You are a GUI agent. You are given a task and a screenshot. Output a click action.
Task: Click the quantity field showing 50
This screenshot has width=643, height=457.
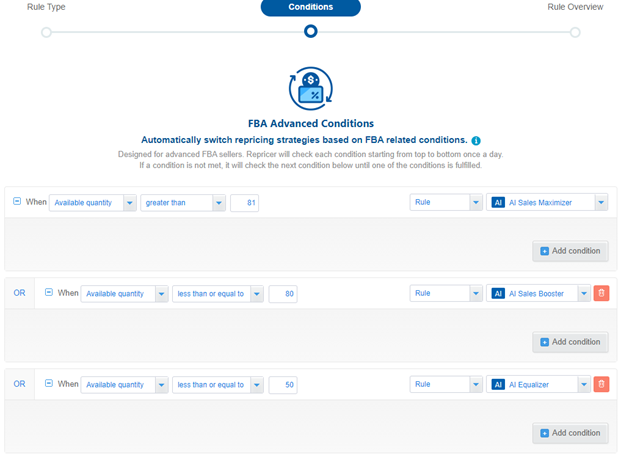[283, 385]
